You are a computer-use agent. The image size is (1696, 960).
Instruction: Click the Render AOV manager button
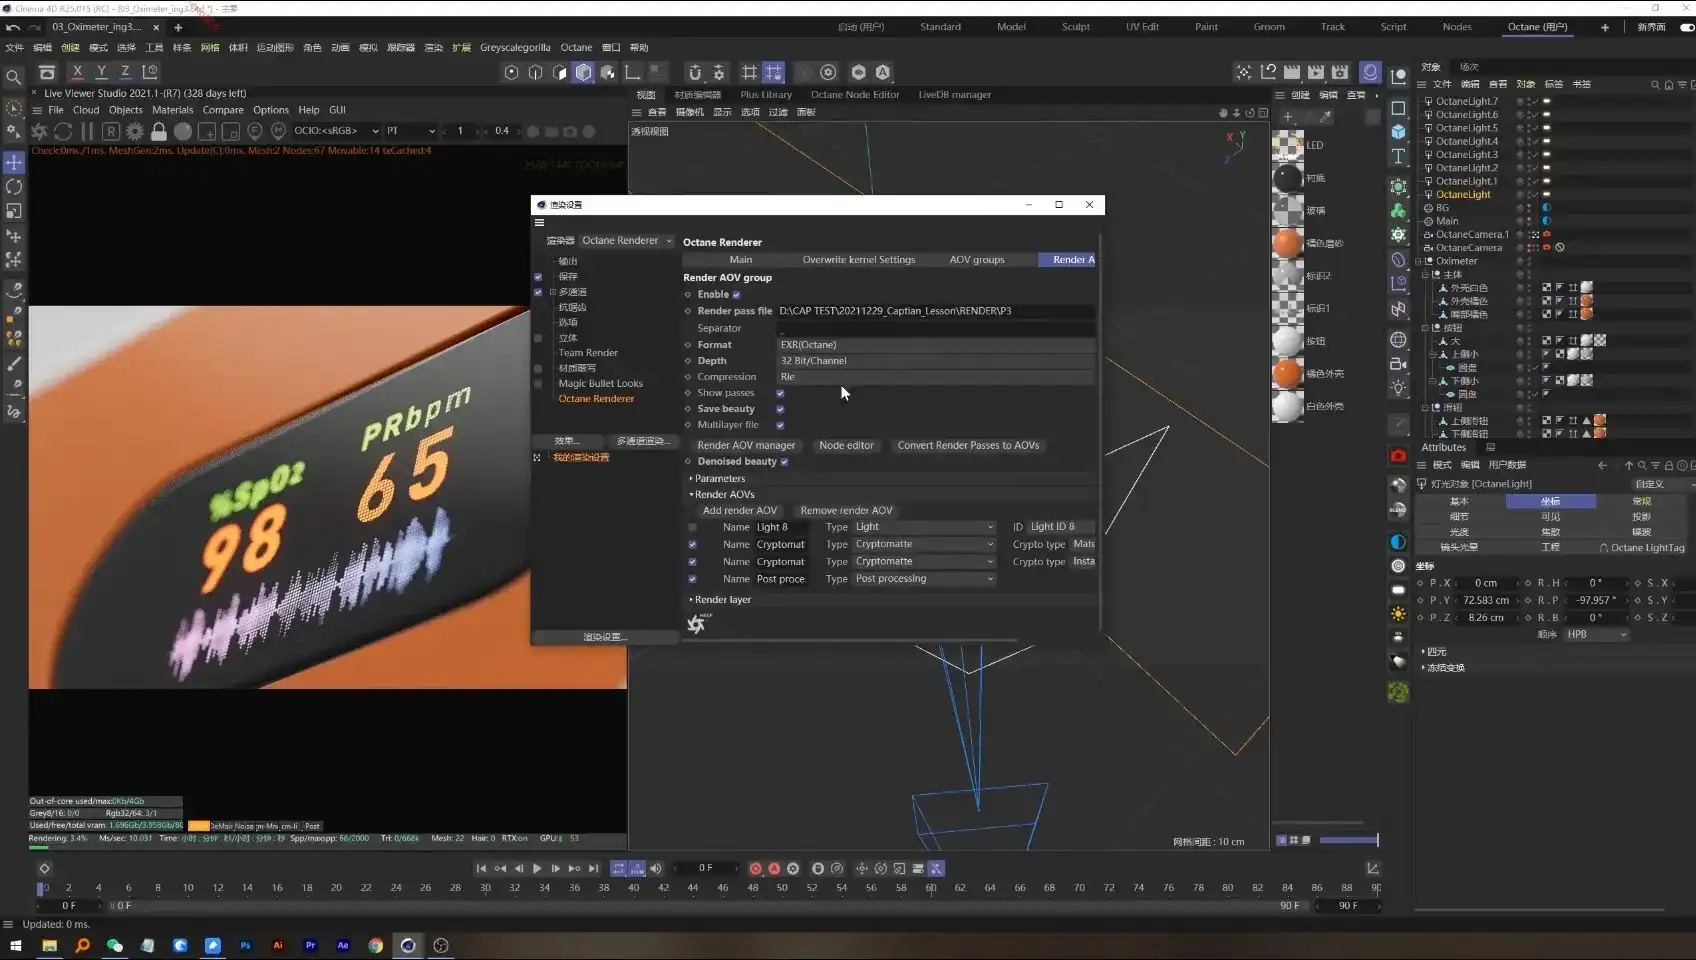pyautogui.click(x=746, y=446)
